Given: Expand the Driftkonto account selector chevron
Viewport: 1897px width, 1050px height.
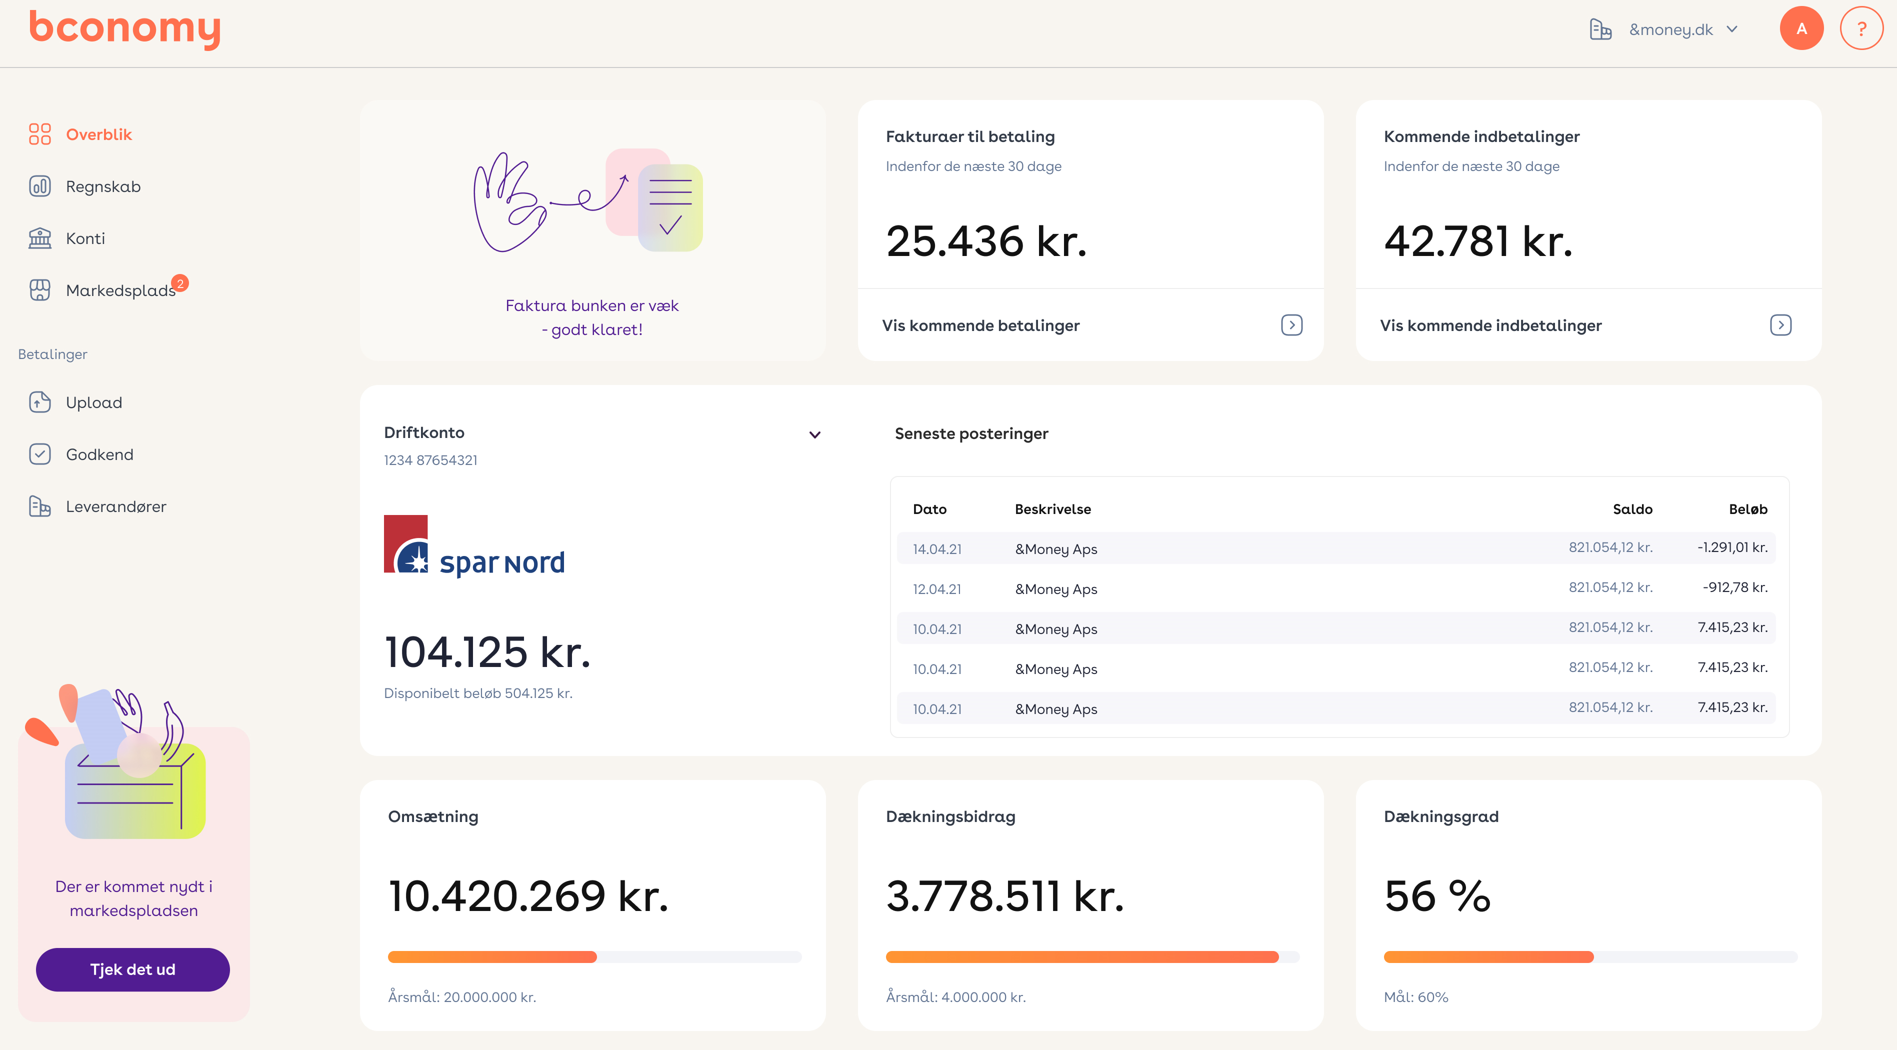Looking at the screenshot, I should [815, 435].
